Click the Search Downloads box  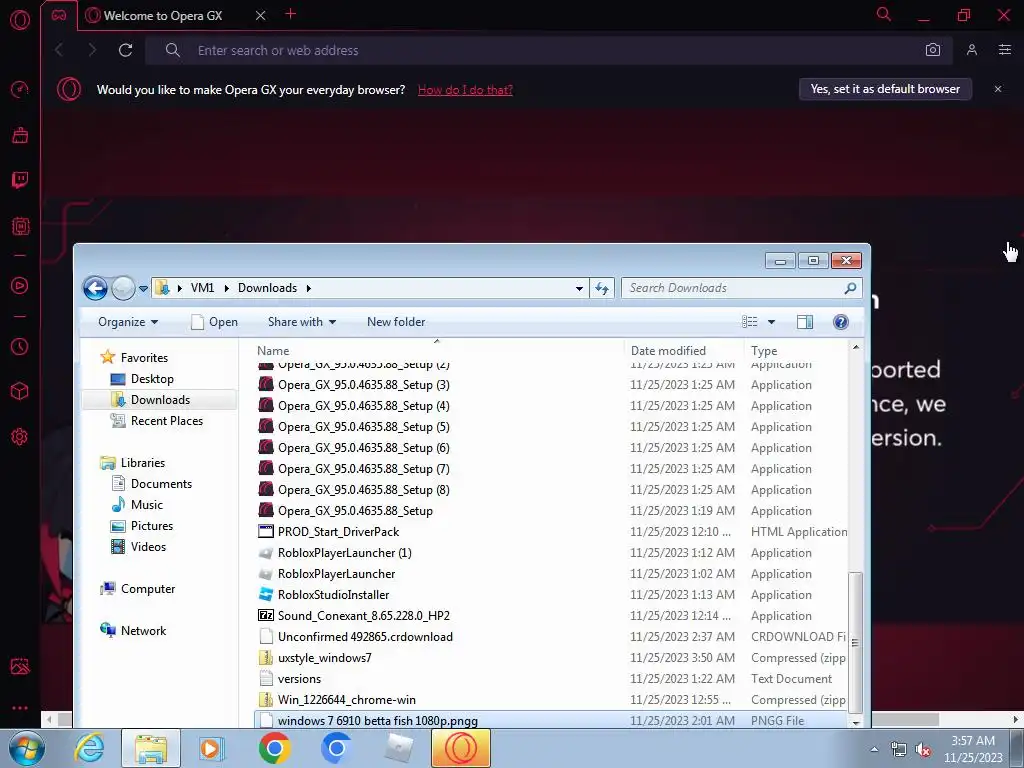click(x=741, y=288)
